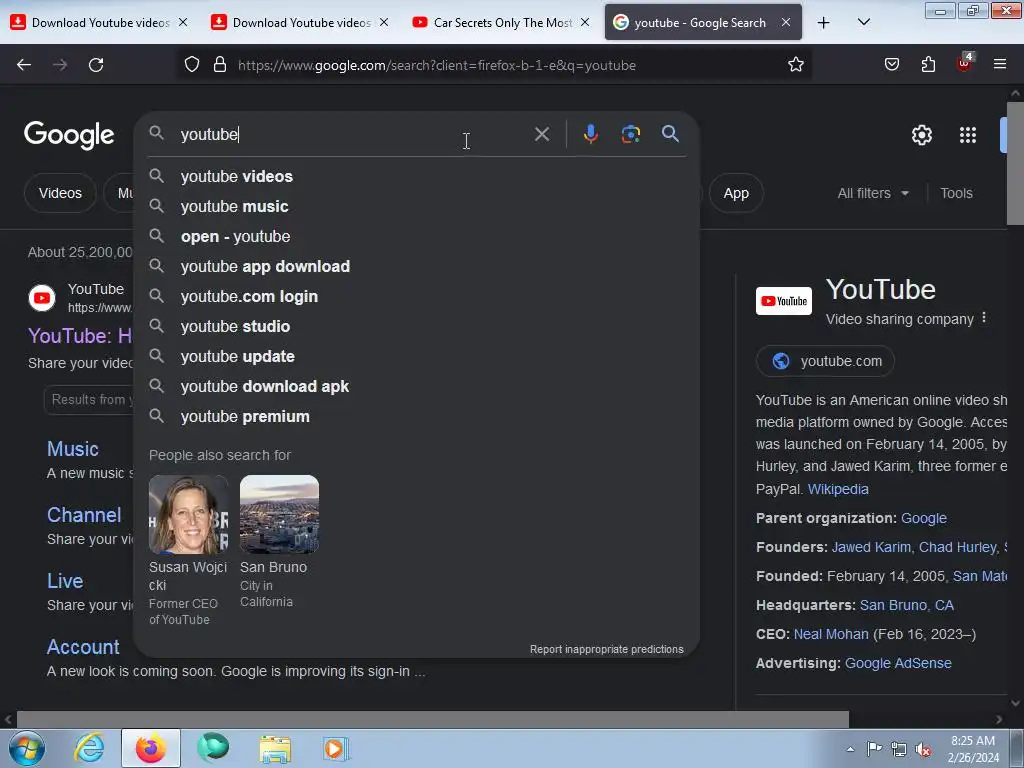Click the Action Center flag tray icon
The height and width of the screenshot is (768, 1024).
point(874,749)
